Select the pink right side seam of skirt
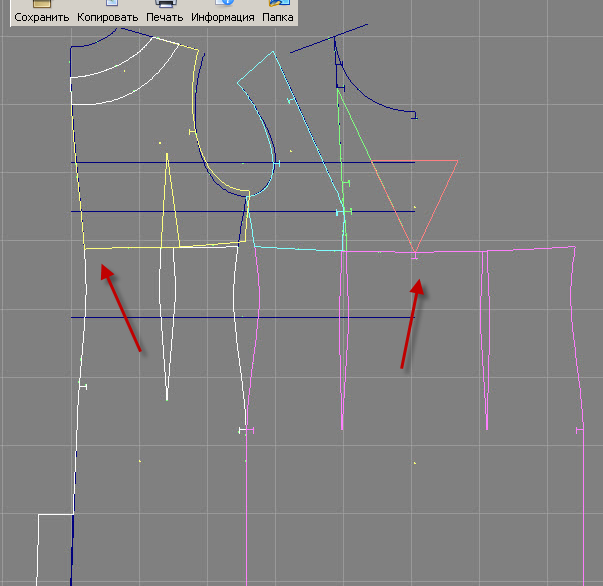 [x=580, y=415]
